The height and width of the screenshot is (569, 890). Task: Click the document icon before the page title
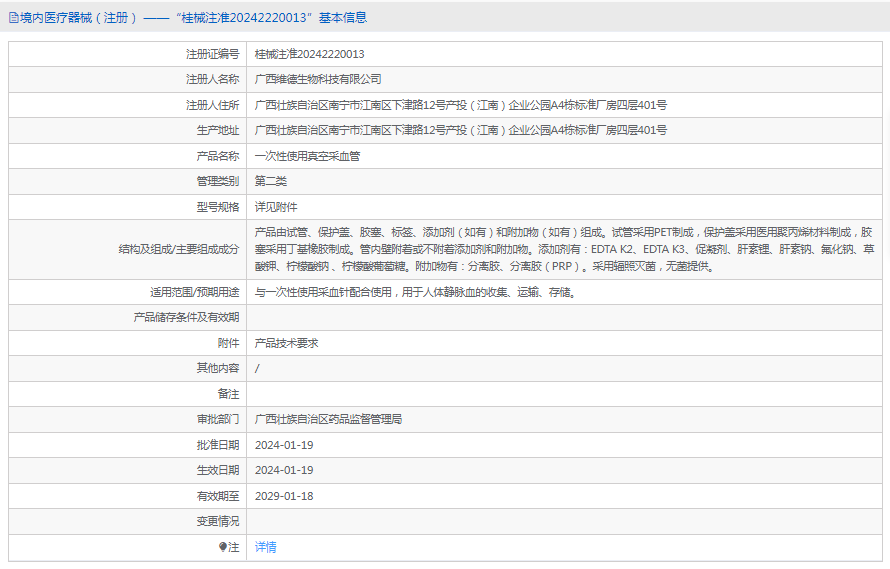pyautogui.click(x=14, y=18)
